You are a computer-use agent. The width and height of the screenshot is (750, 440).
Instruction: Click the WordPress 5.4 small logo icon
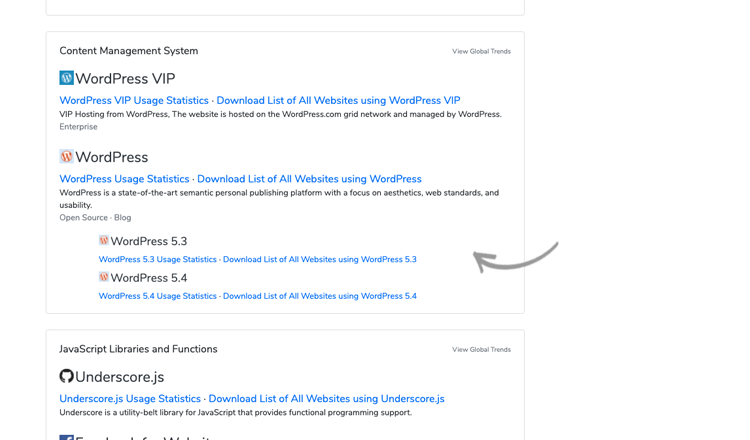[104, 276]
